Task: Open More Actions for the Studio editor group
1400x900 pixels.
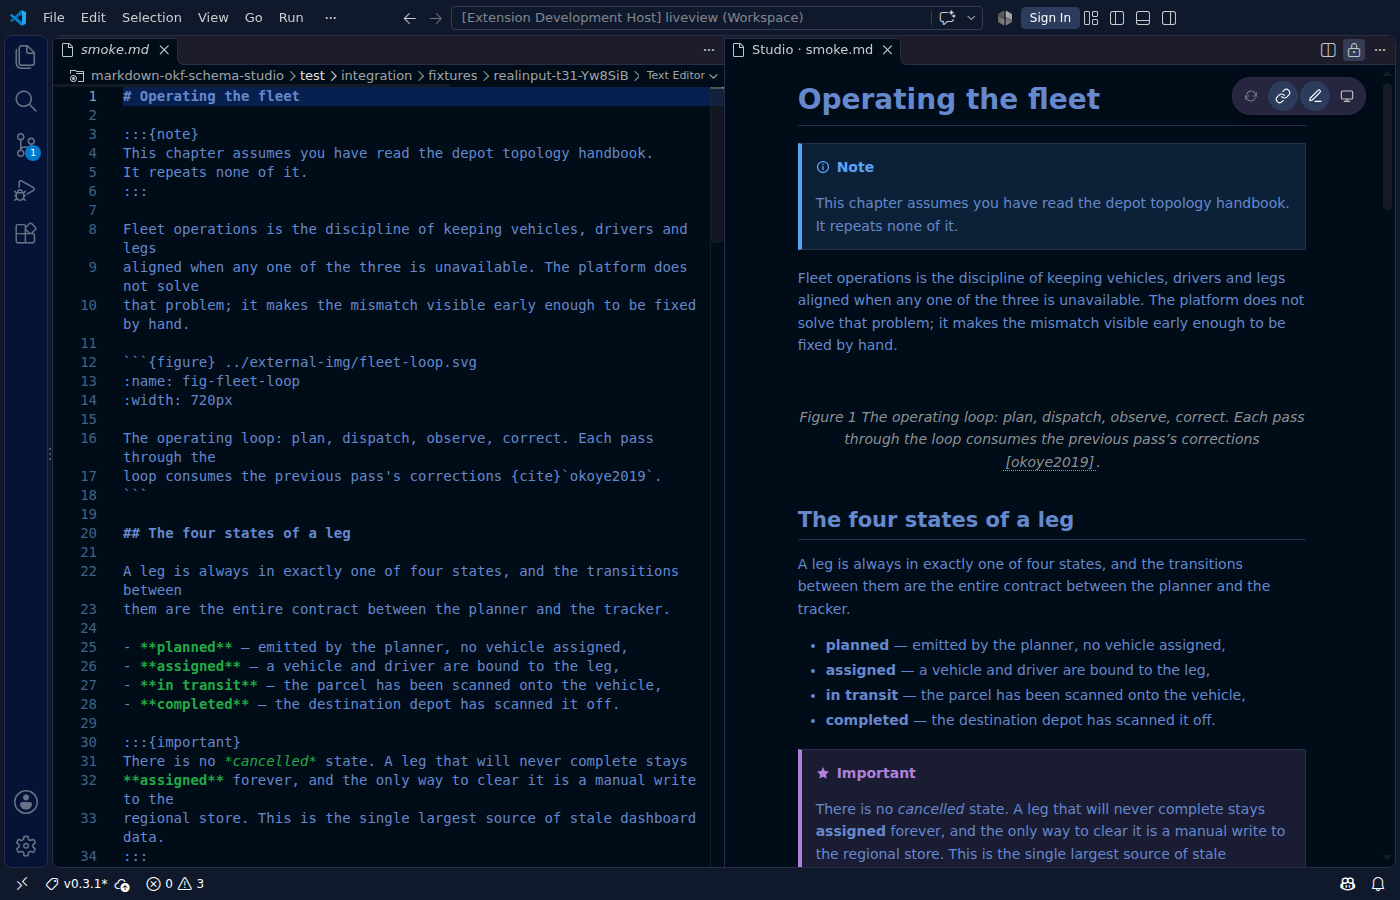Action: 1380,50
